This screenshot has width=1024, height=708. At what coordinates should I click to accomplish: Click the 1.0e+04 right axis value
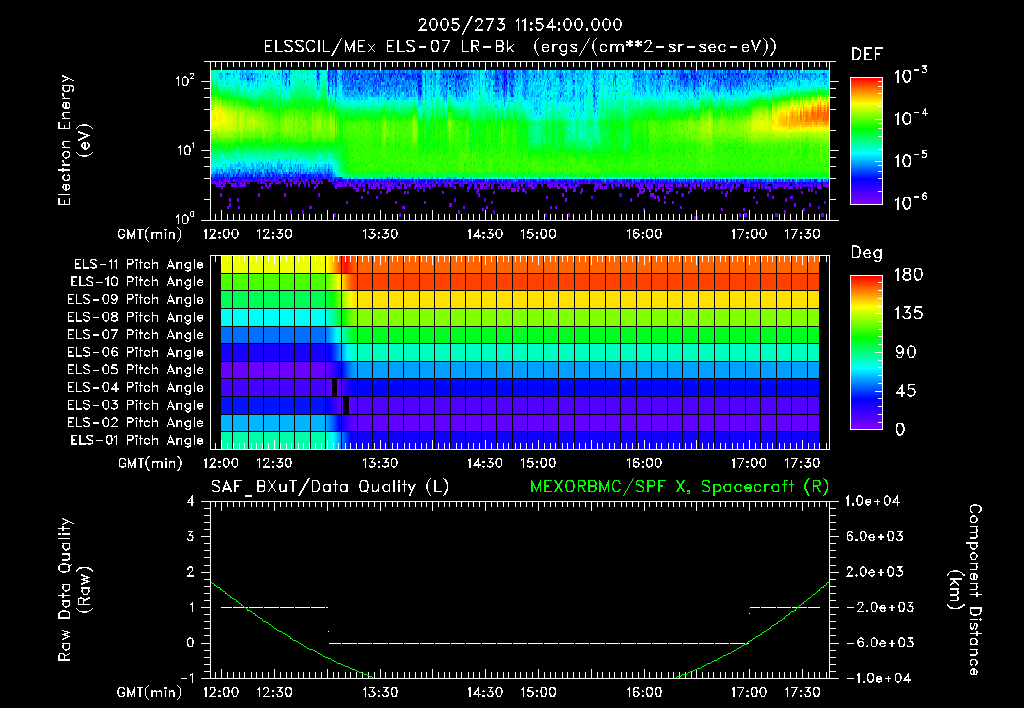[x=872, y=501]
